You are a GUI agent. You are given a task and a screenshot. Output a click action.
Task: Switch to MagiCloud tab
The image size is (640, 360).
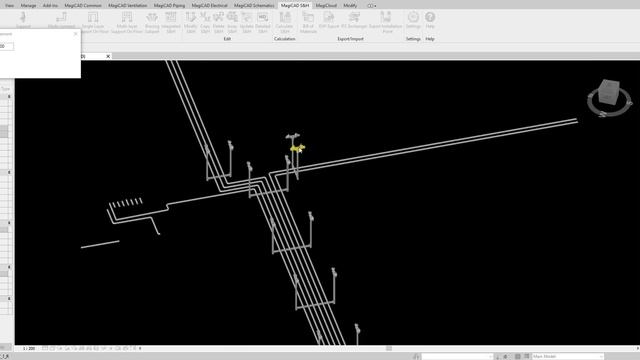[326, 5]
